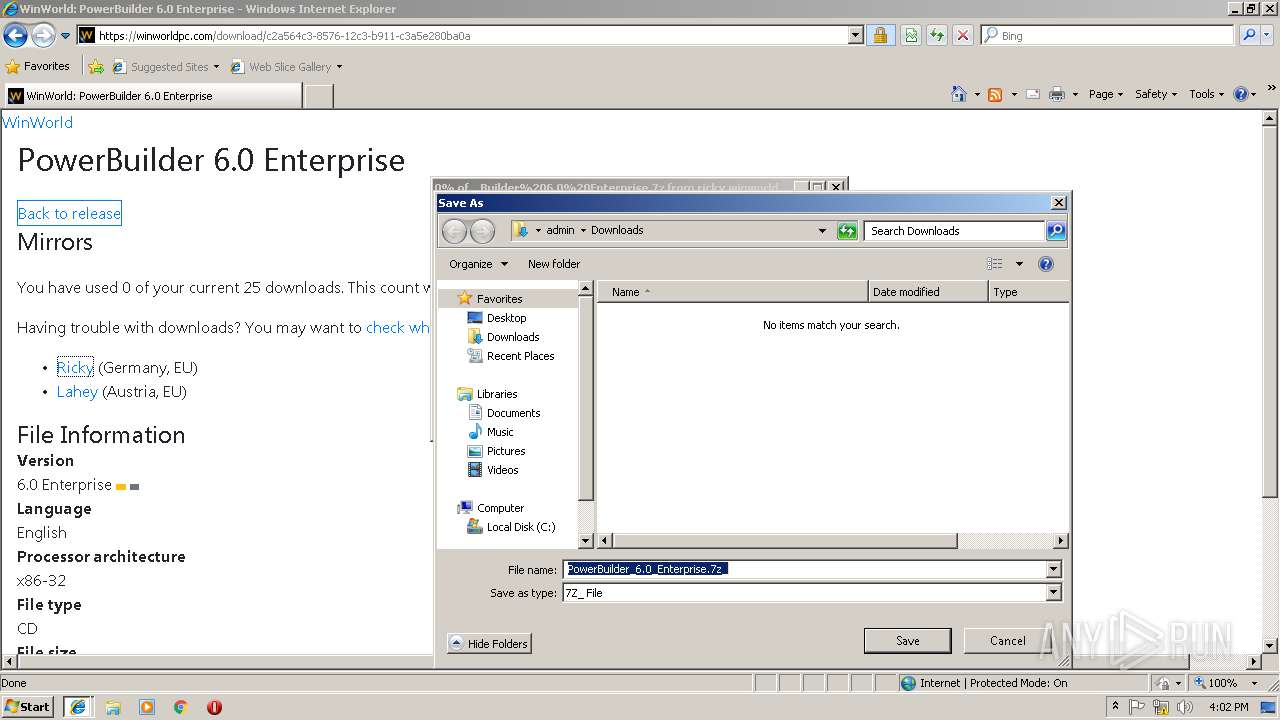This screenshot has width=1280, height=720.
Task: Open Favorites star button
Action: [x=37, y=66]
